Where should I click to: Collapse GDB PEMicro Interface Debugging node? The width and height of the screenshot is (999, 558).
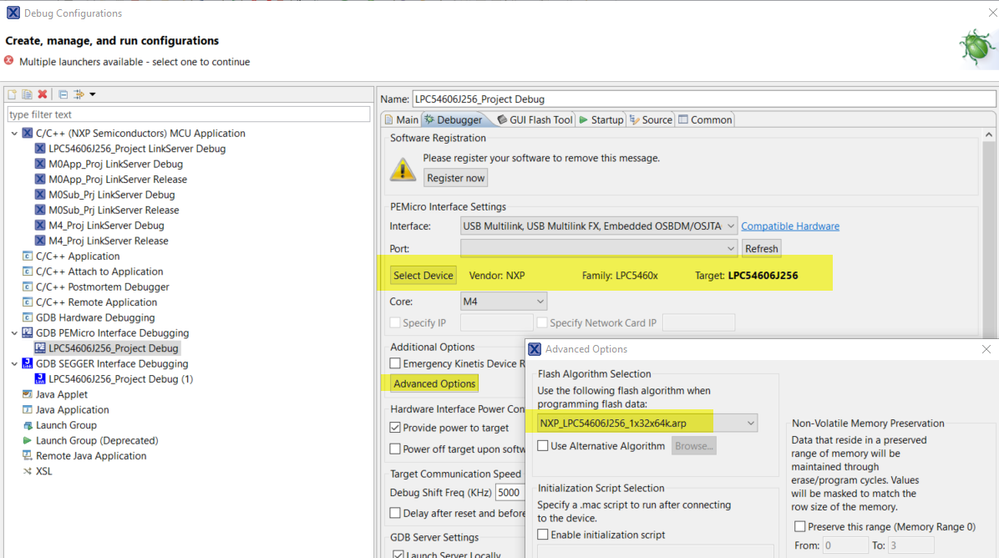pos(15,333)
